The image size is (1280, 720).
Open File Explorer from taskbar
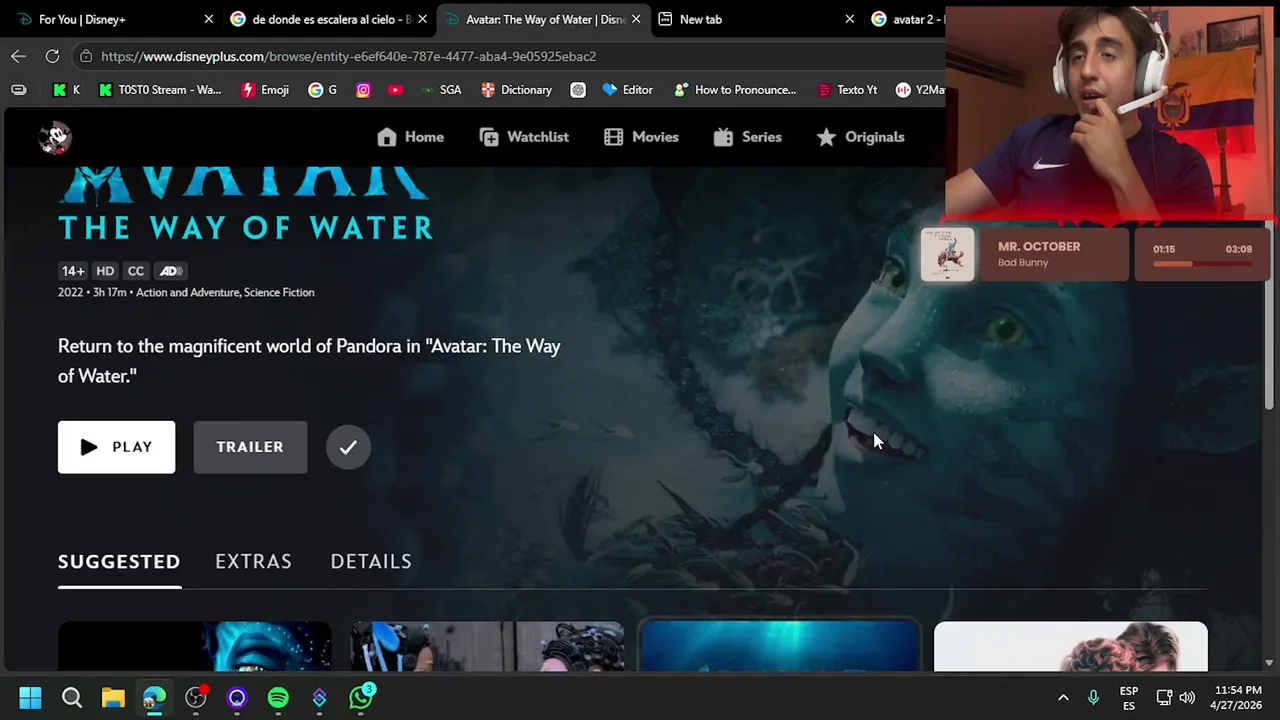point(113,697)
